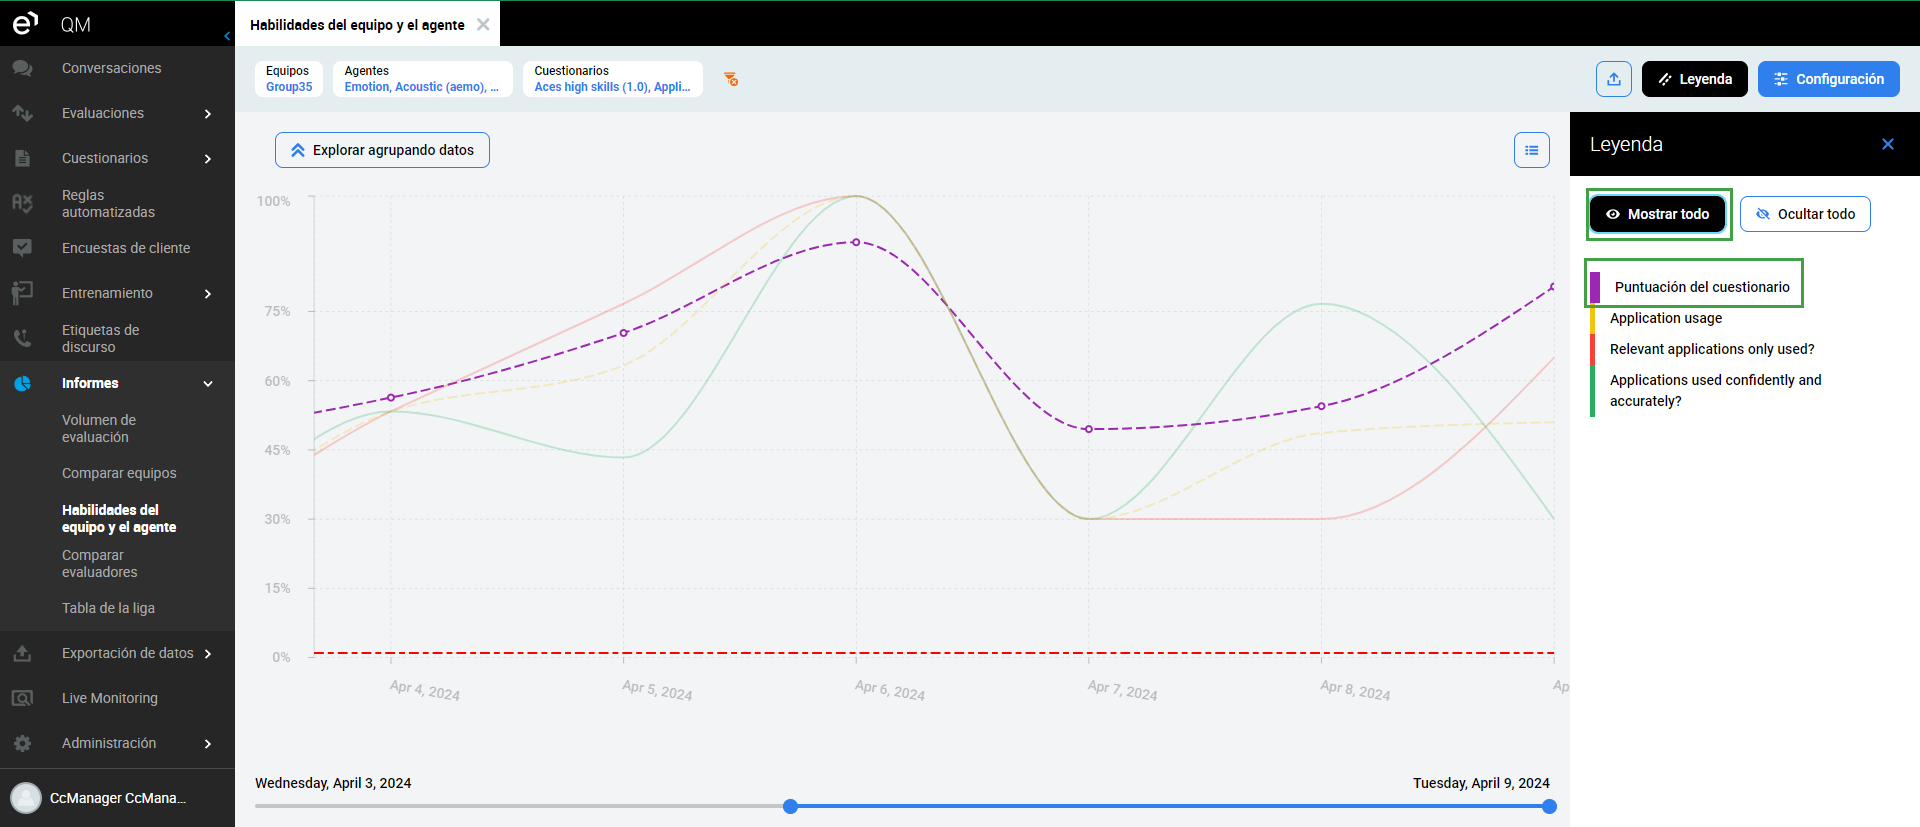1920x827 pixels.
Task: Expand the Administración submenu chevron
Action: [x=208, y=744]
